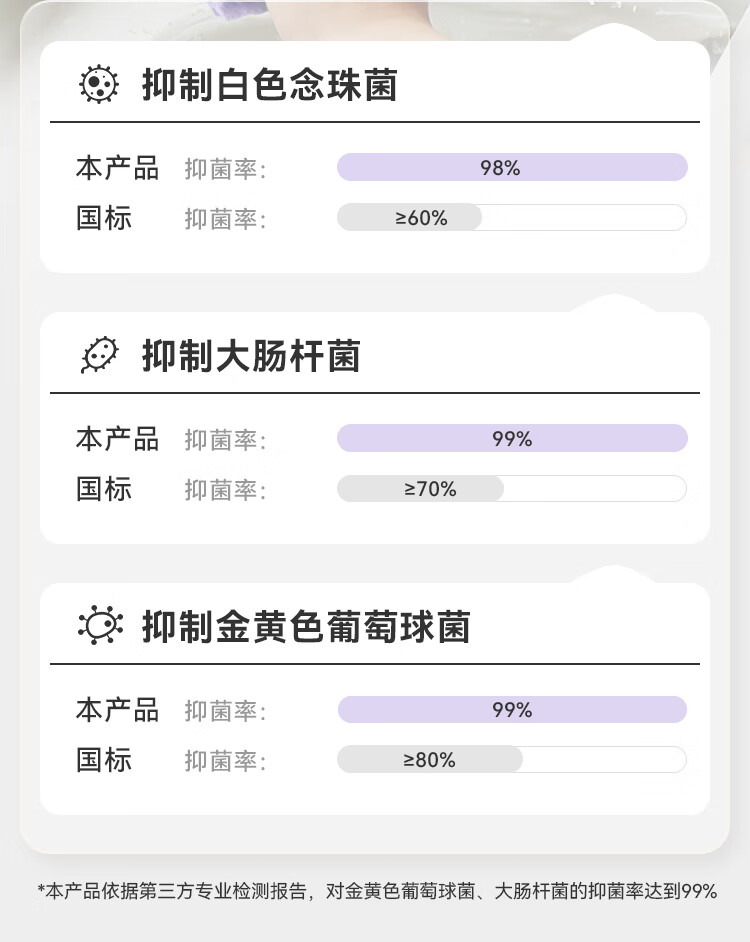The height and width of the screenshot is (942, 750).
Task: Click the gray ≥60% national standard bar
Action: (410, 217)
